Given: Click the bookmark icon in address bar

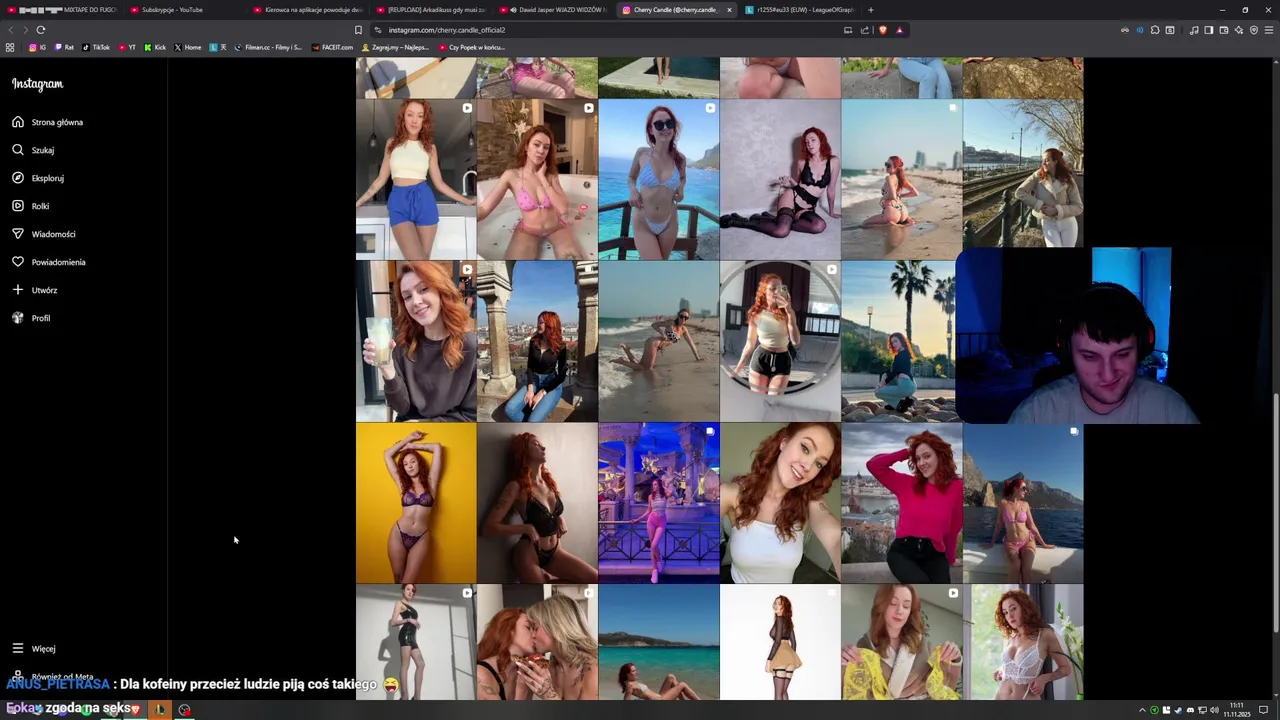Looking at the screenshot, I should click(358, 30).
